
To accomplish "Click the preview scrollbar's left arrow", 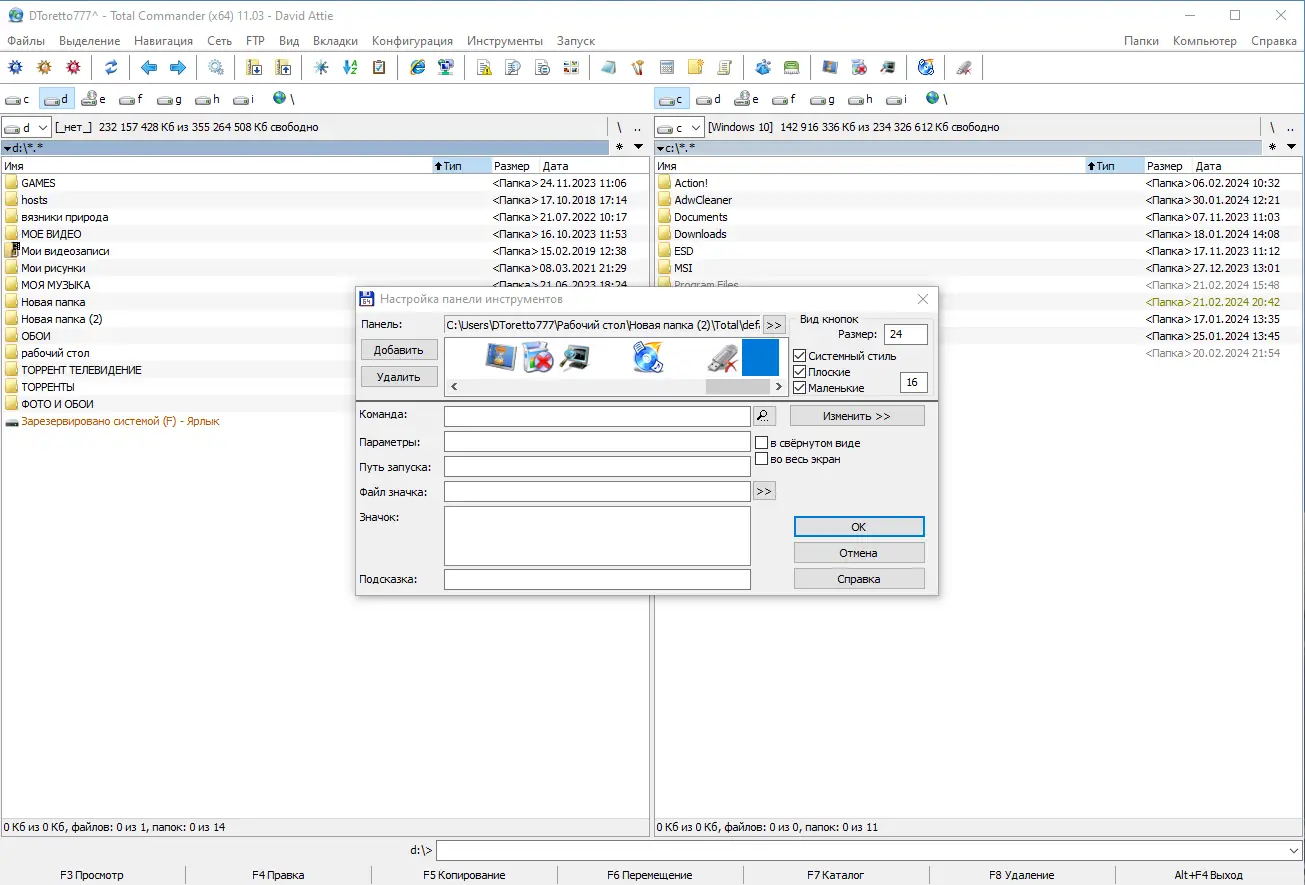I will tap(453, 386).
